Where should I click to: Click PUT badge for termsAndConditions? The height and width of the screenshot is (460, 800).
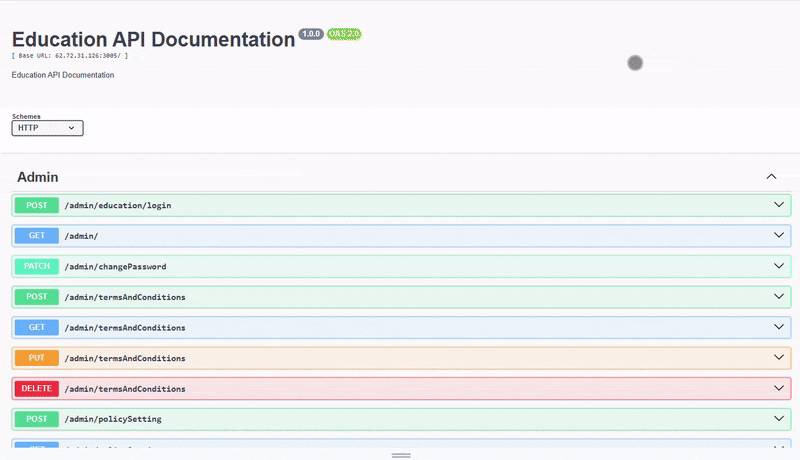(x=37, y=358)
